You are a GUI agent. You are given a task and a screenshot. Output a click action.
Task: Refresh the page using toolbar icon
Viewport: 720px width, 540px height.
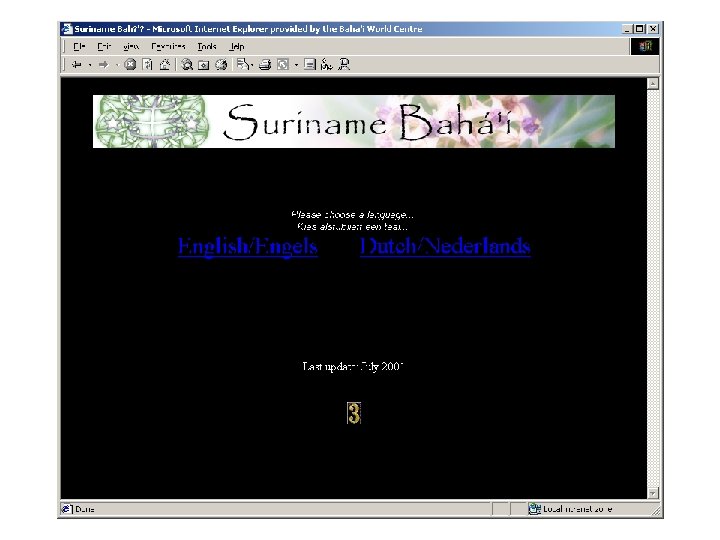pyautogui.click(x=147, y=65)
